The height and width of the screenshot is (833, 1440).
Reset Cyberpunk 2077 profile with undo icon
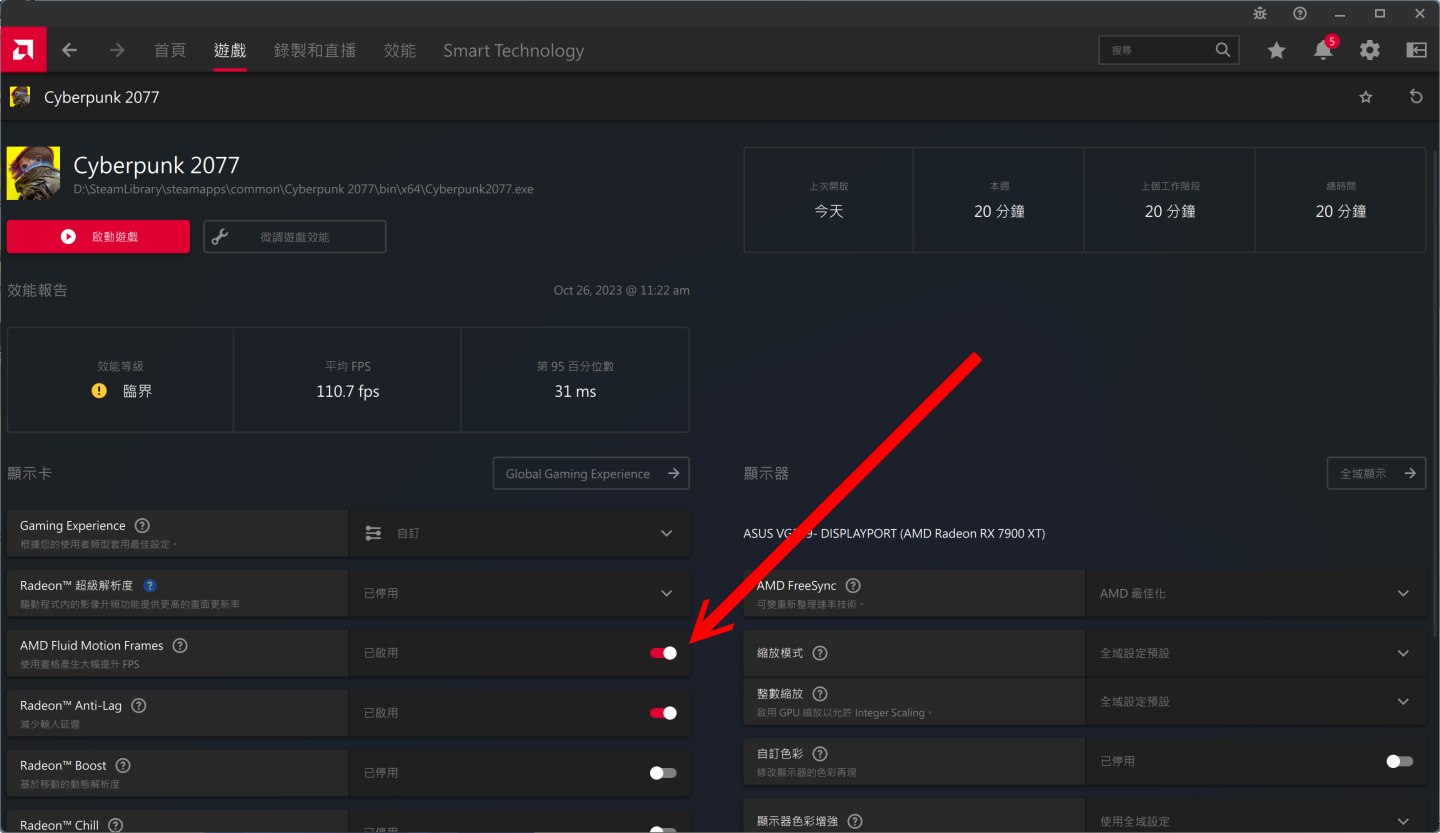1416,97
